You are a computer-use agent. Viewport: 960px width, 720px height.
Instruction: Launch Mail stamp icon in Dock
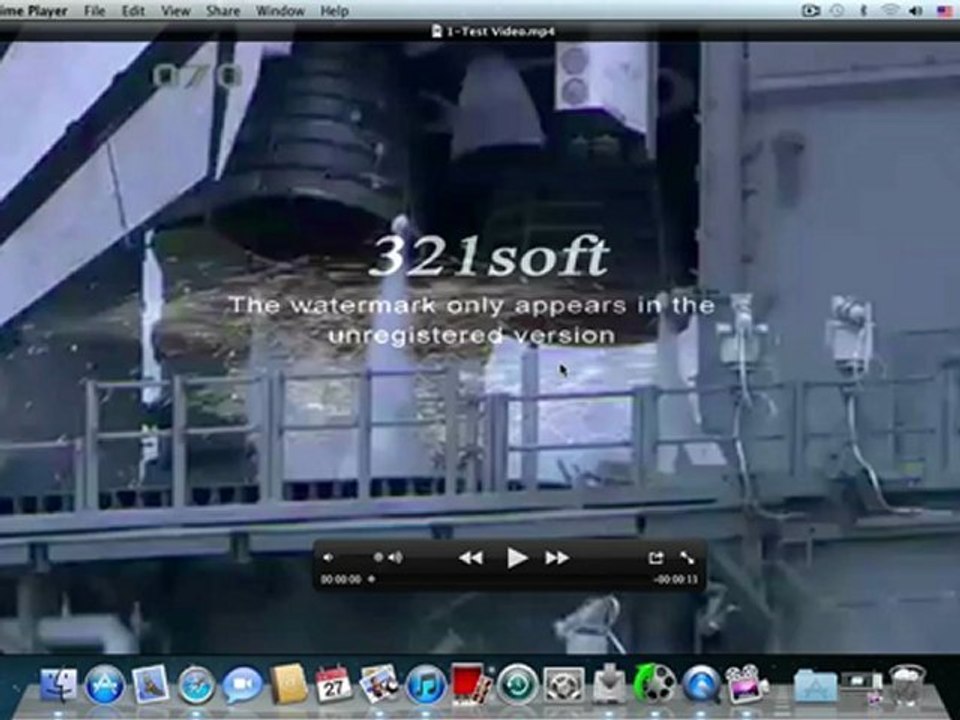[151, 684]
